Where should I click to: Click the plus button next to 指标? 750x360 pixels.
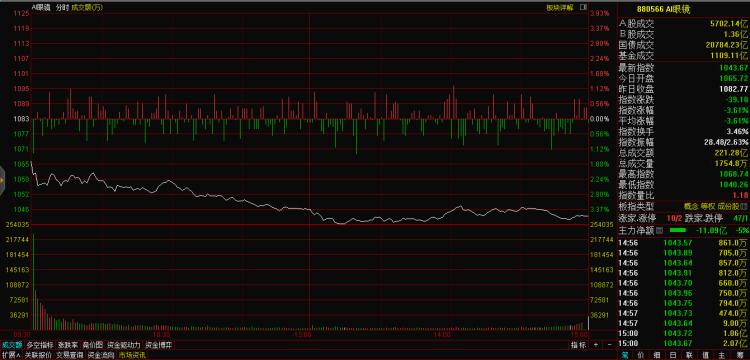[596, 345]
